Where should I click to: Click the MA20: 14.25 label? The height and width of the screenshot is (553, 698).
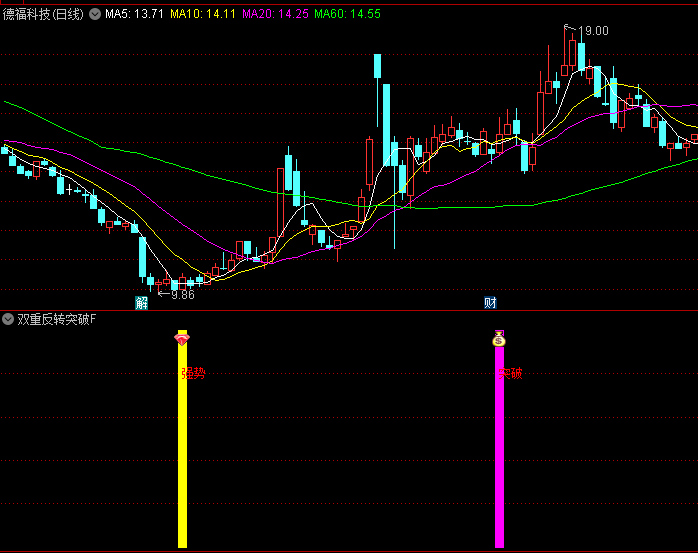[275, 14]
